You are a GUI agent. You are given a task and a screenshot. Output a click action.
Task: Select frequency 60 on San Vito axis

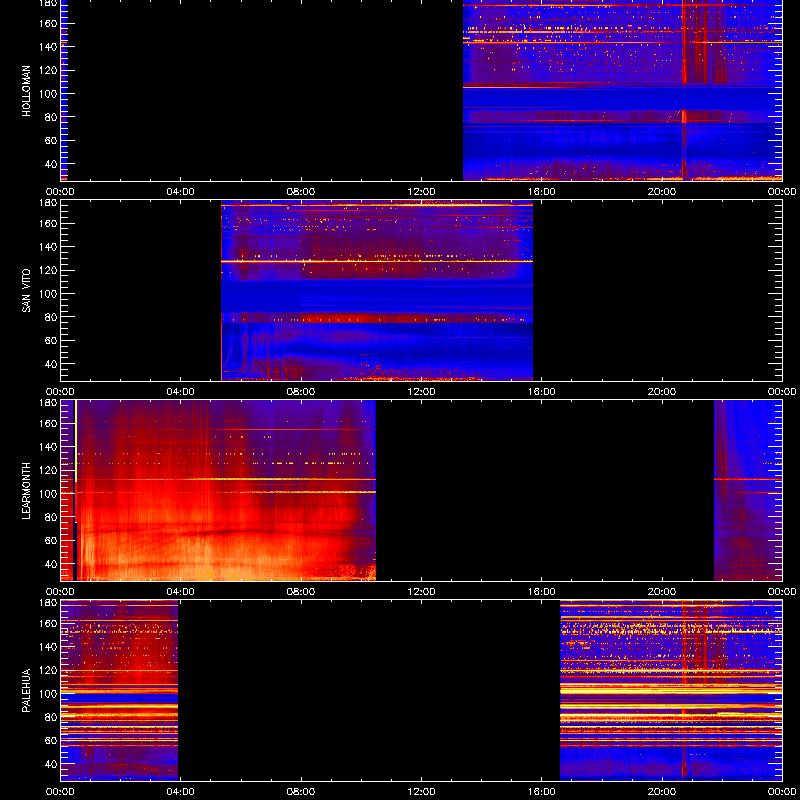52,340
